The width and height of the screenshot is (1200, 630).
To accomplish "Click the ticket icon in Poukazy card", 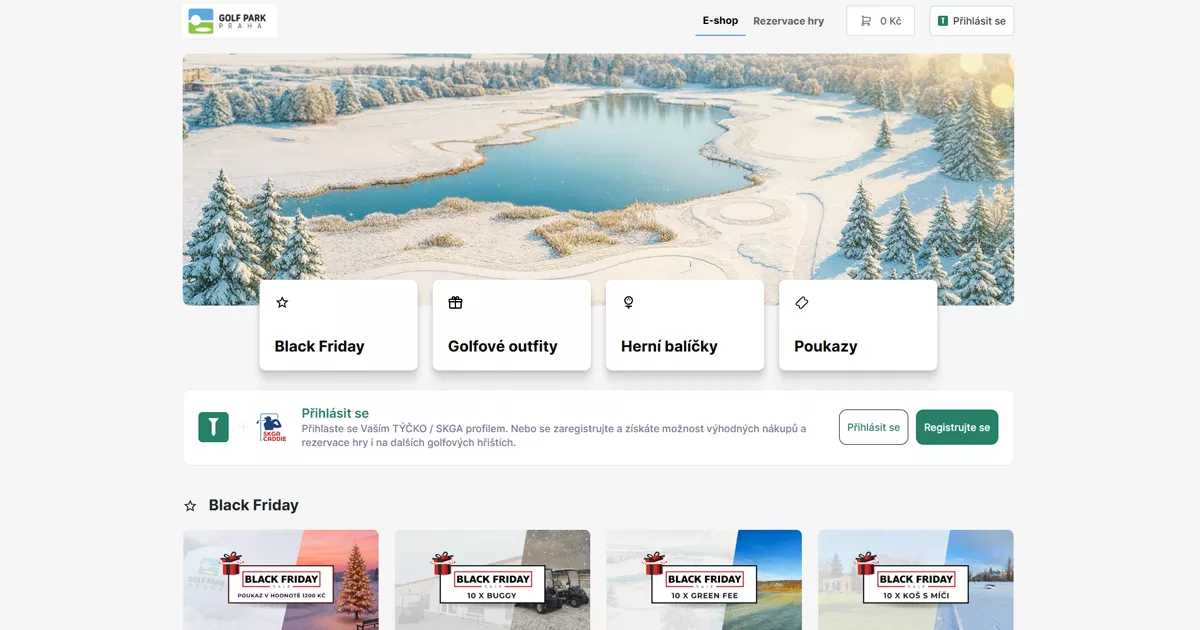I will click(801, 302).
